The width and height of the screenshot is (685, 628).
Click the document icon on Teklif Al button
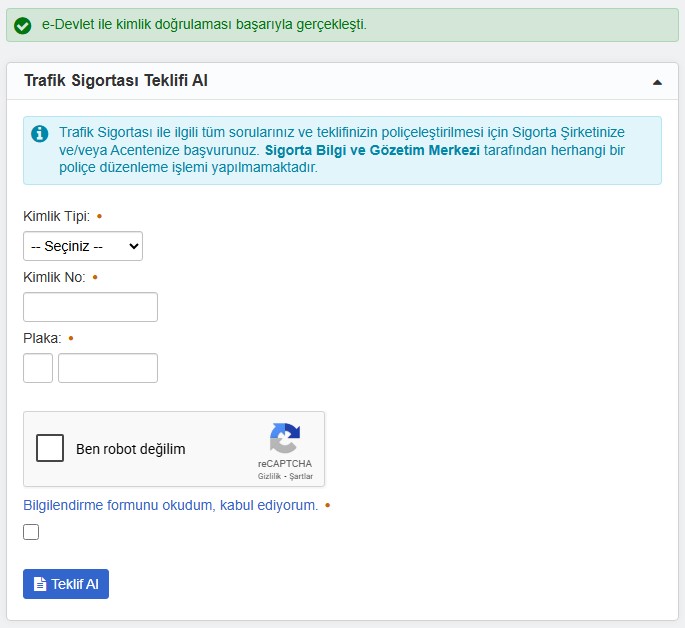point(40,584)
